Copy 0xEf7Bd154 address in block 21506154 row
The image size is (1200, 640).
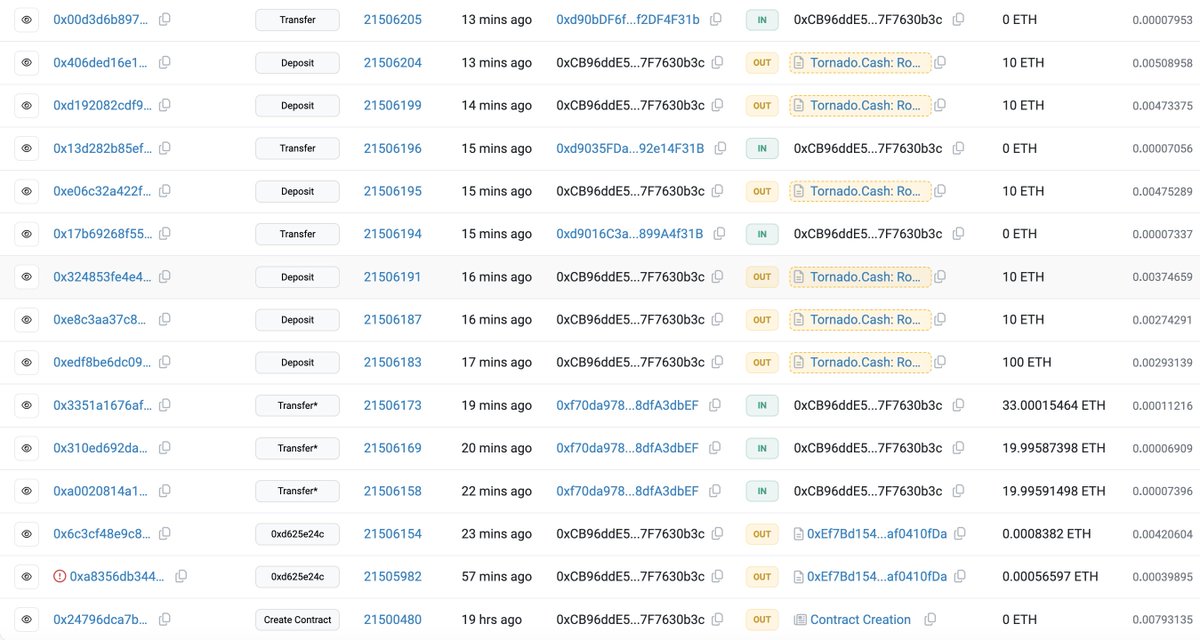pos(962,533)
